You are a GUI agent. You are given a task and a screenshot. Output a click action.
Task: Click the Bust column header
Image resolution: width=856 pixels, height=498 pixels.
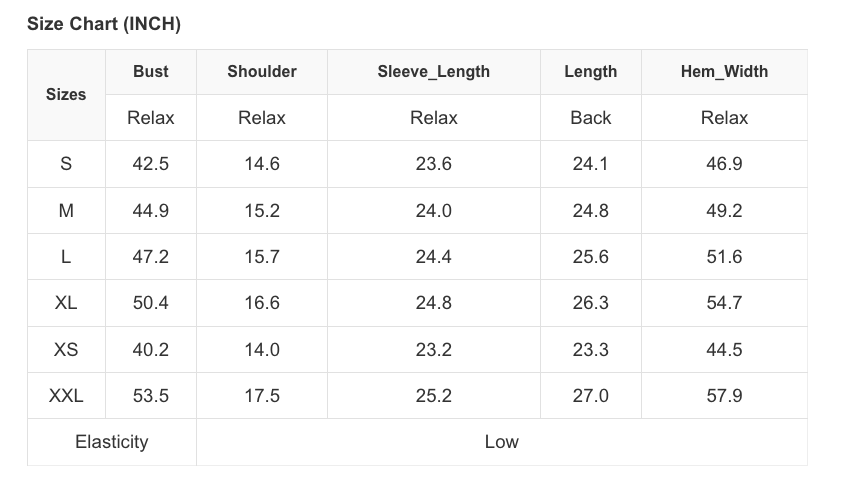pos(150,72)
